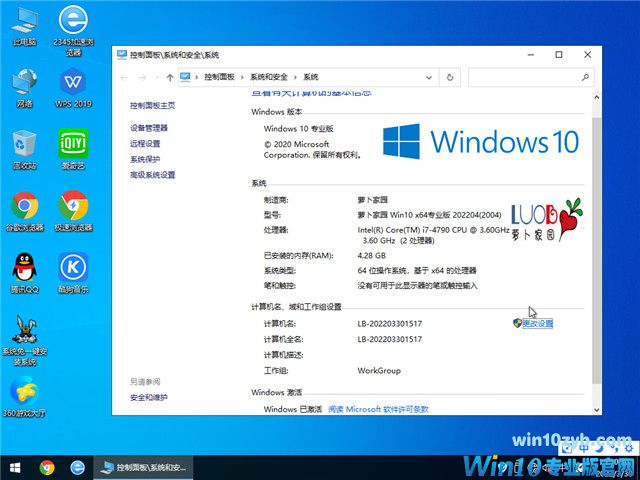This screenshot has width=640, height=480.
Task: Click 更改设置 link
Action: [538, 323]
